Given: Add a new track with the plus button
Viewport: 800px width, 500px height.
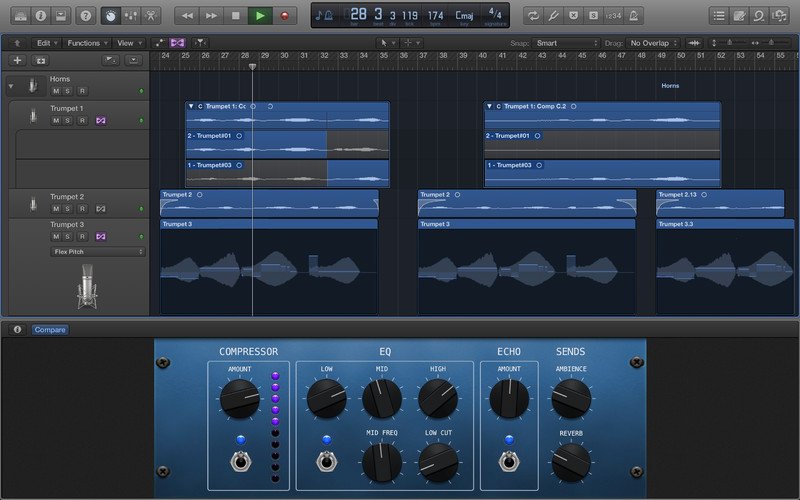Looking at the screenshot, I should coord(16,61).
